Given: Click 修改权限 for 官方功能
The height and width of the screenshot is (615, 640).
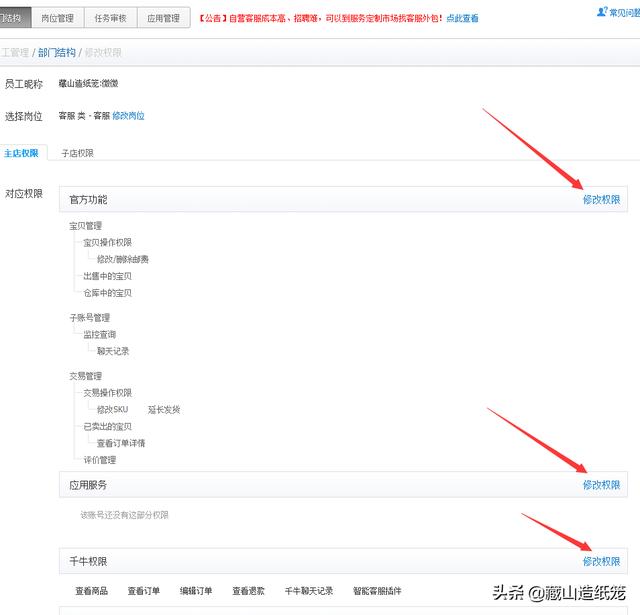Looking at the screenshot, I should point(601,200).
